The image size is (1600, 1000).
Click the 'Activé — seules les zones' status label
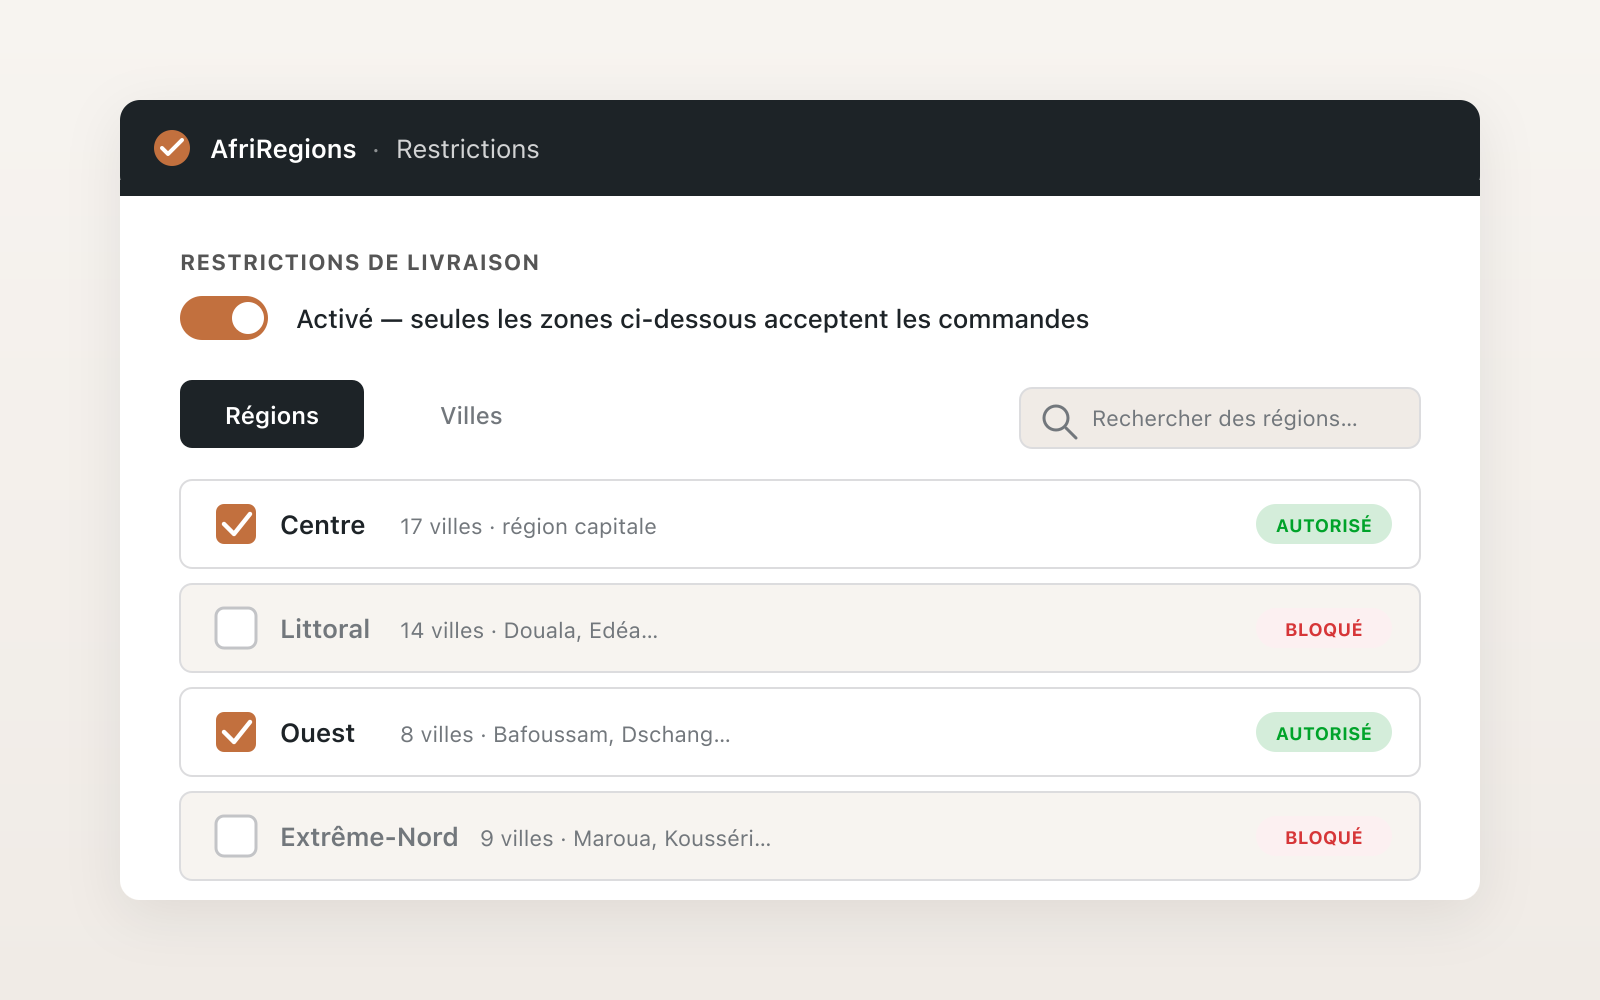click(692, 319)
